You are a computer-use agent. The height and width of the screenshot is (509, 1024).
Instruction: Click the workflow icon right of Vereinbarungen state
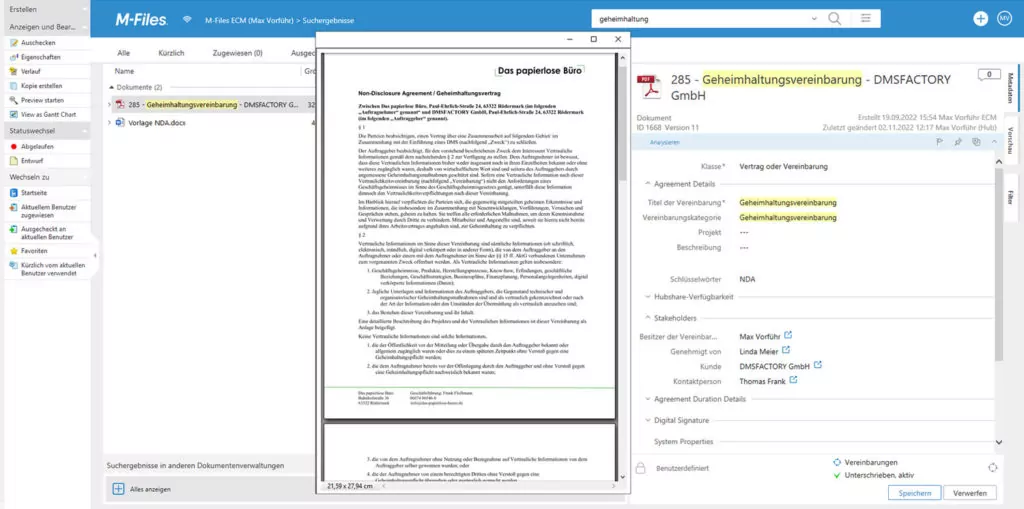click(x=993, y=467)
